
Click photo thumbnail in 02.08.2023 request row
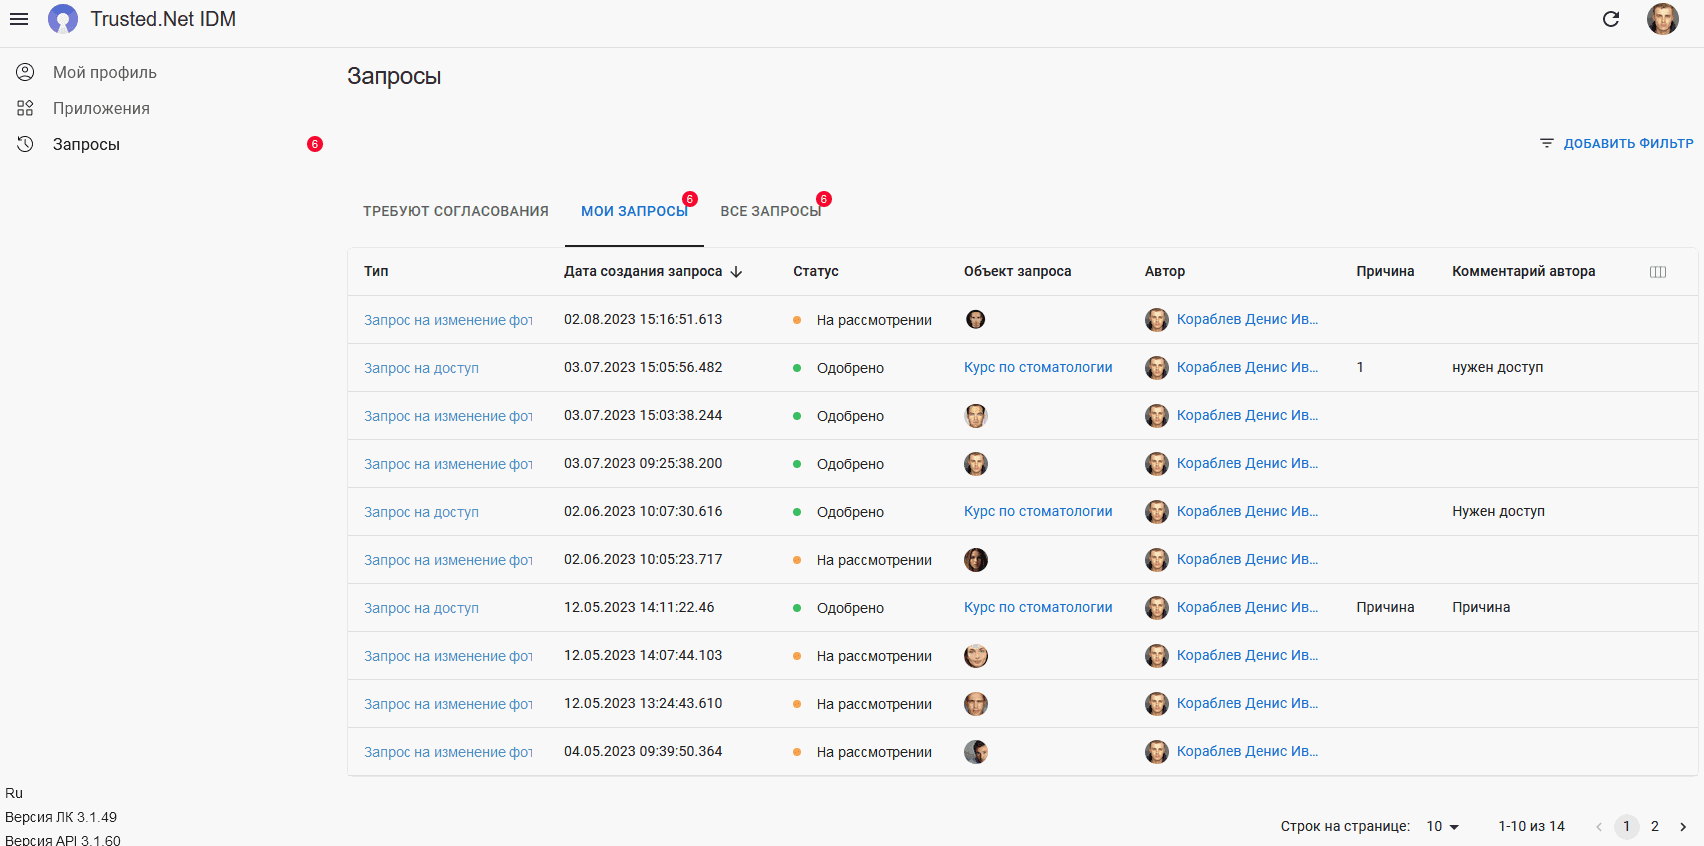pos(976,320)
